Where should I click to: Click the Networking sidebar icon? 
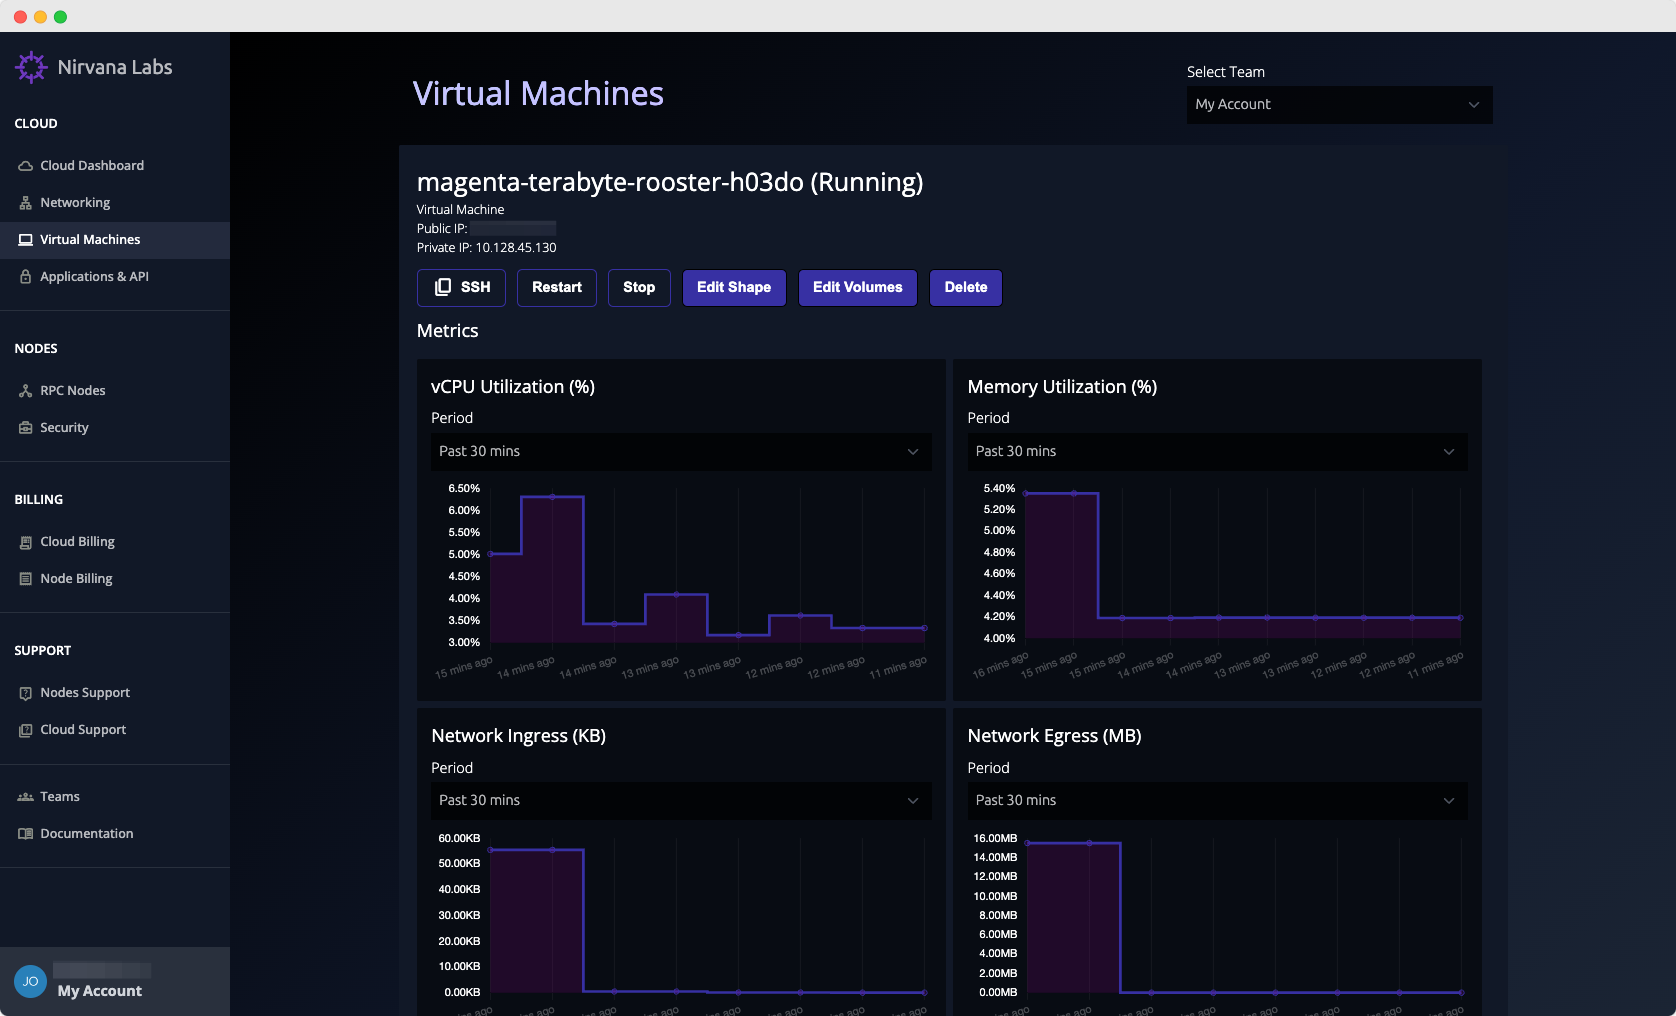click(26, 203)
